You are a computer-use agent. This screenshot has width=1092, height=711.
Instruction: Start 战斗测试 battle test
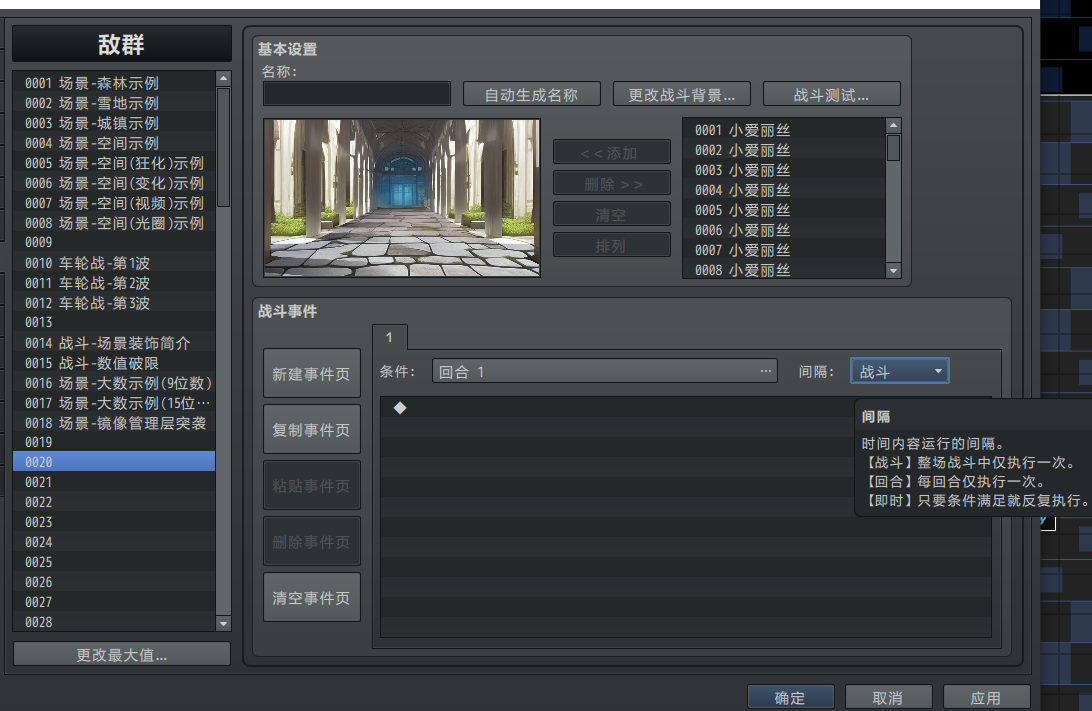(x=831, y=95)
